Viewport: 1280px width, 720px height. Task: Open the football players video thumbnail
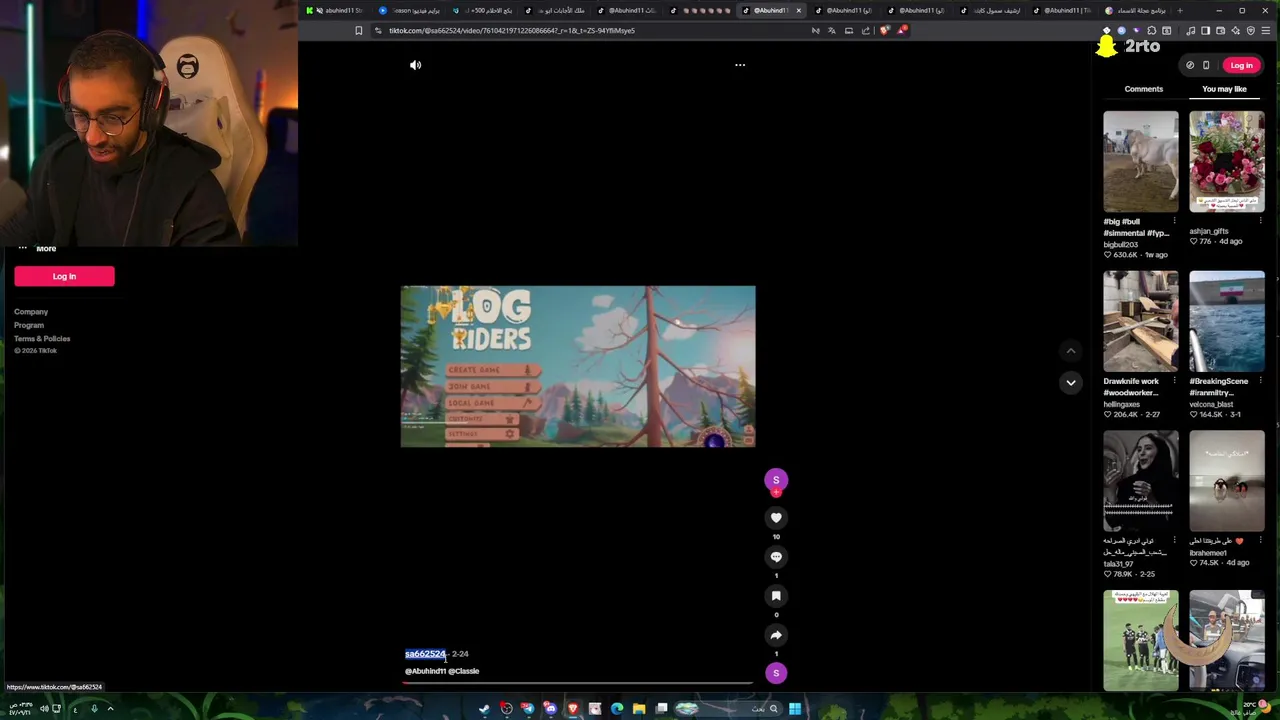(1141, 640)
